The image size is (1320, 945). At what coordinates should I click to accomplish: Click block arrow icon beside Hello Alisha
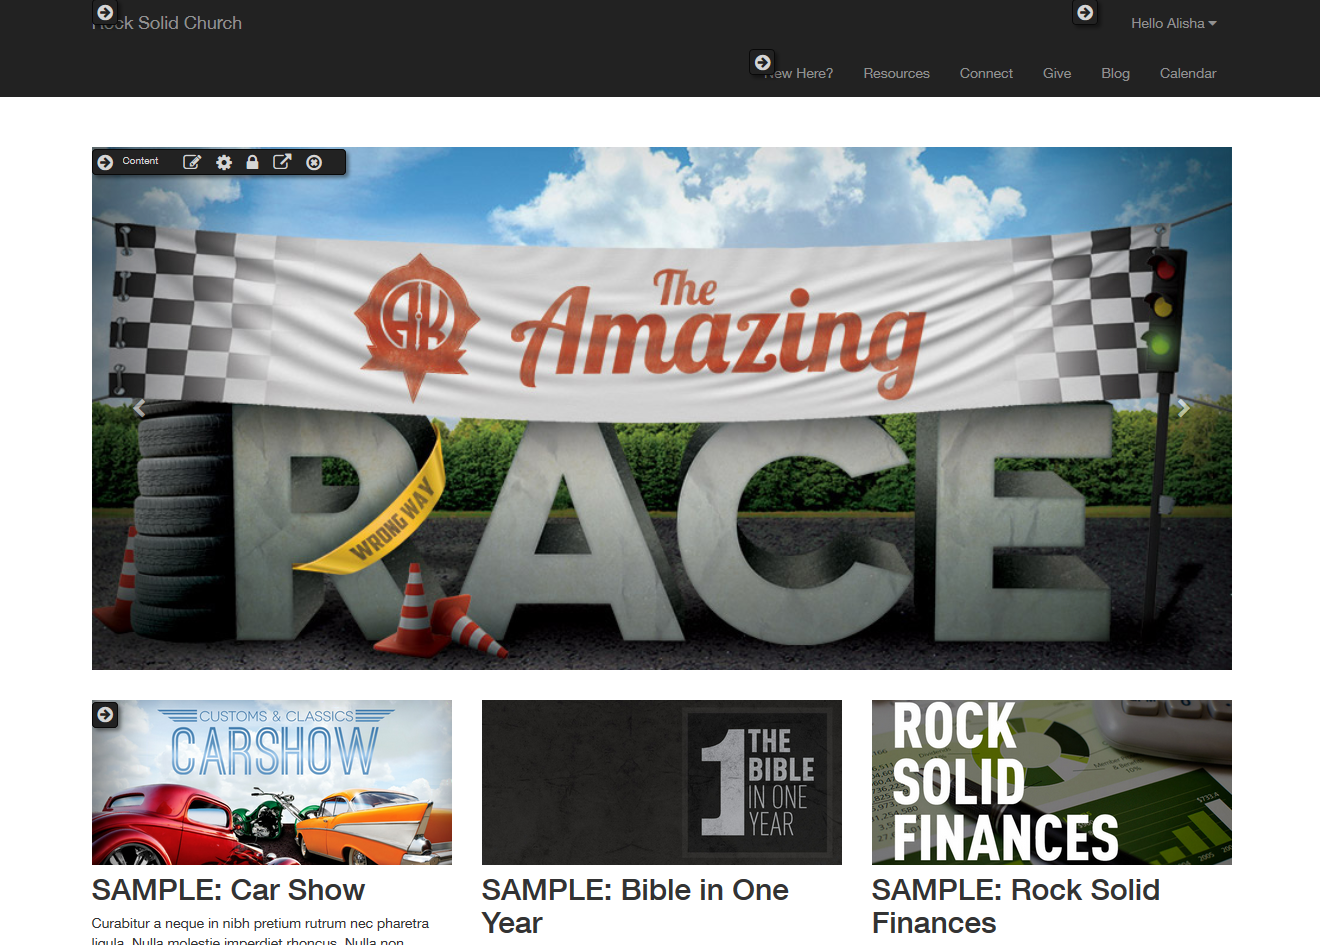click(x=1085, y=13)
